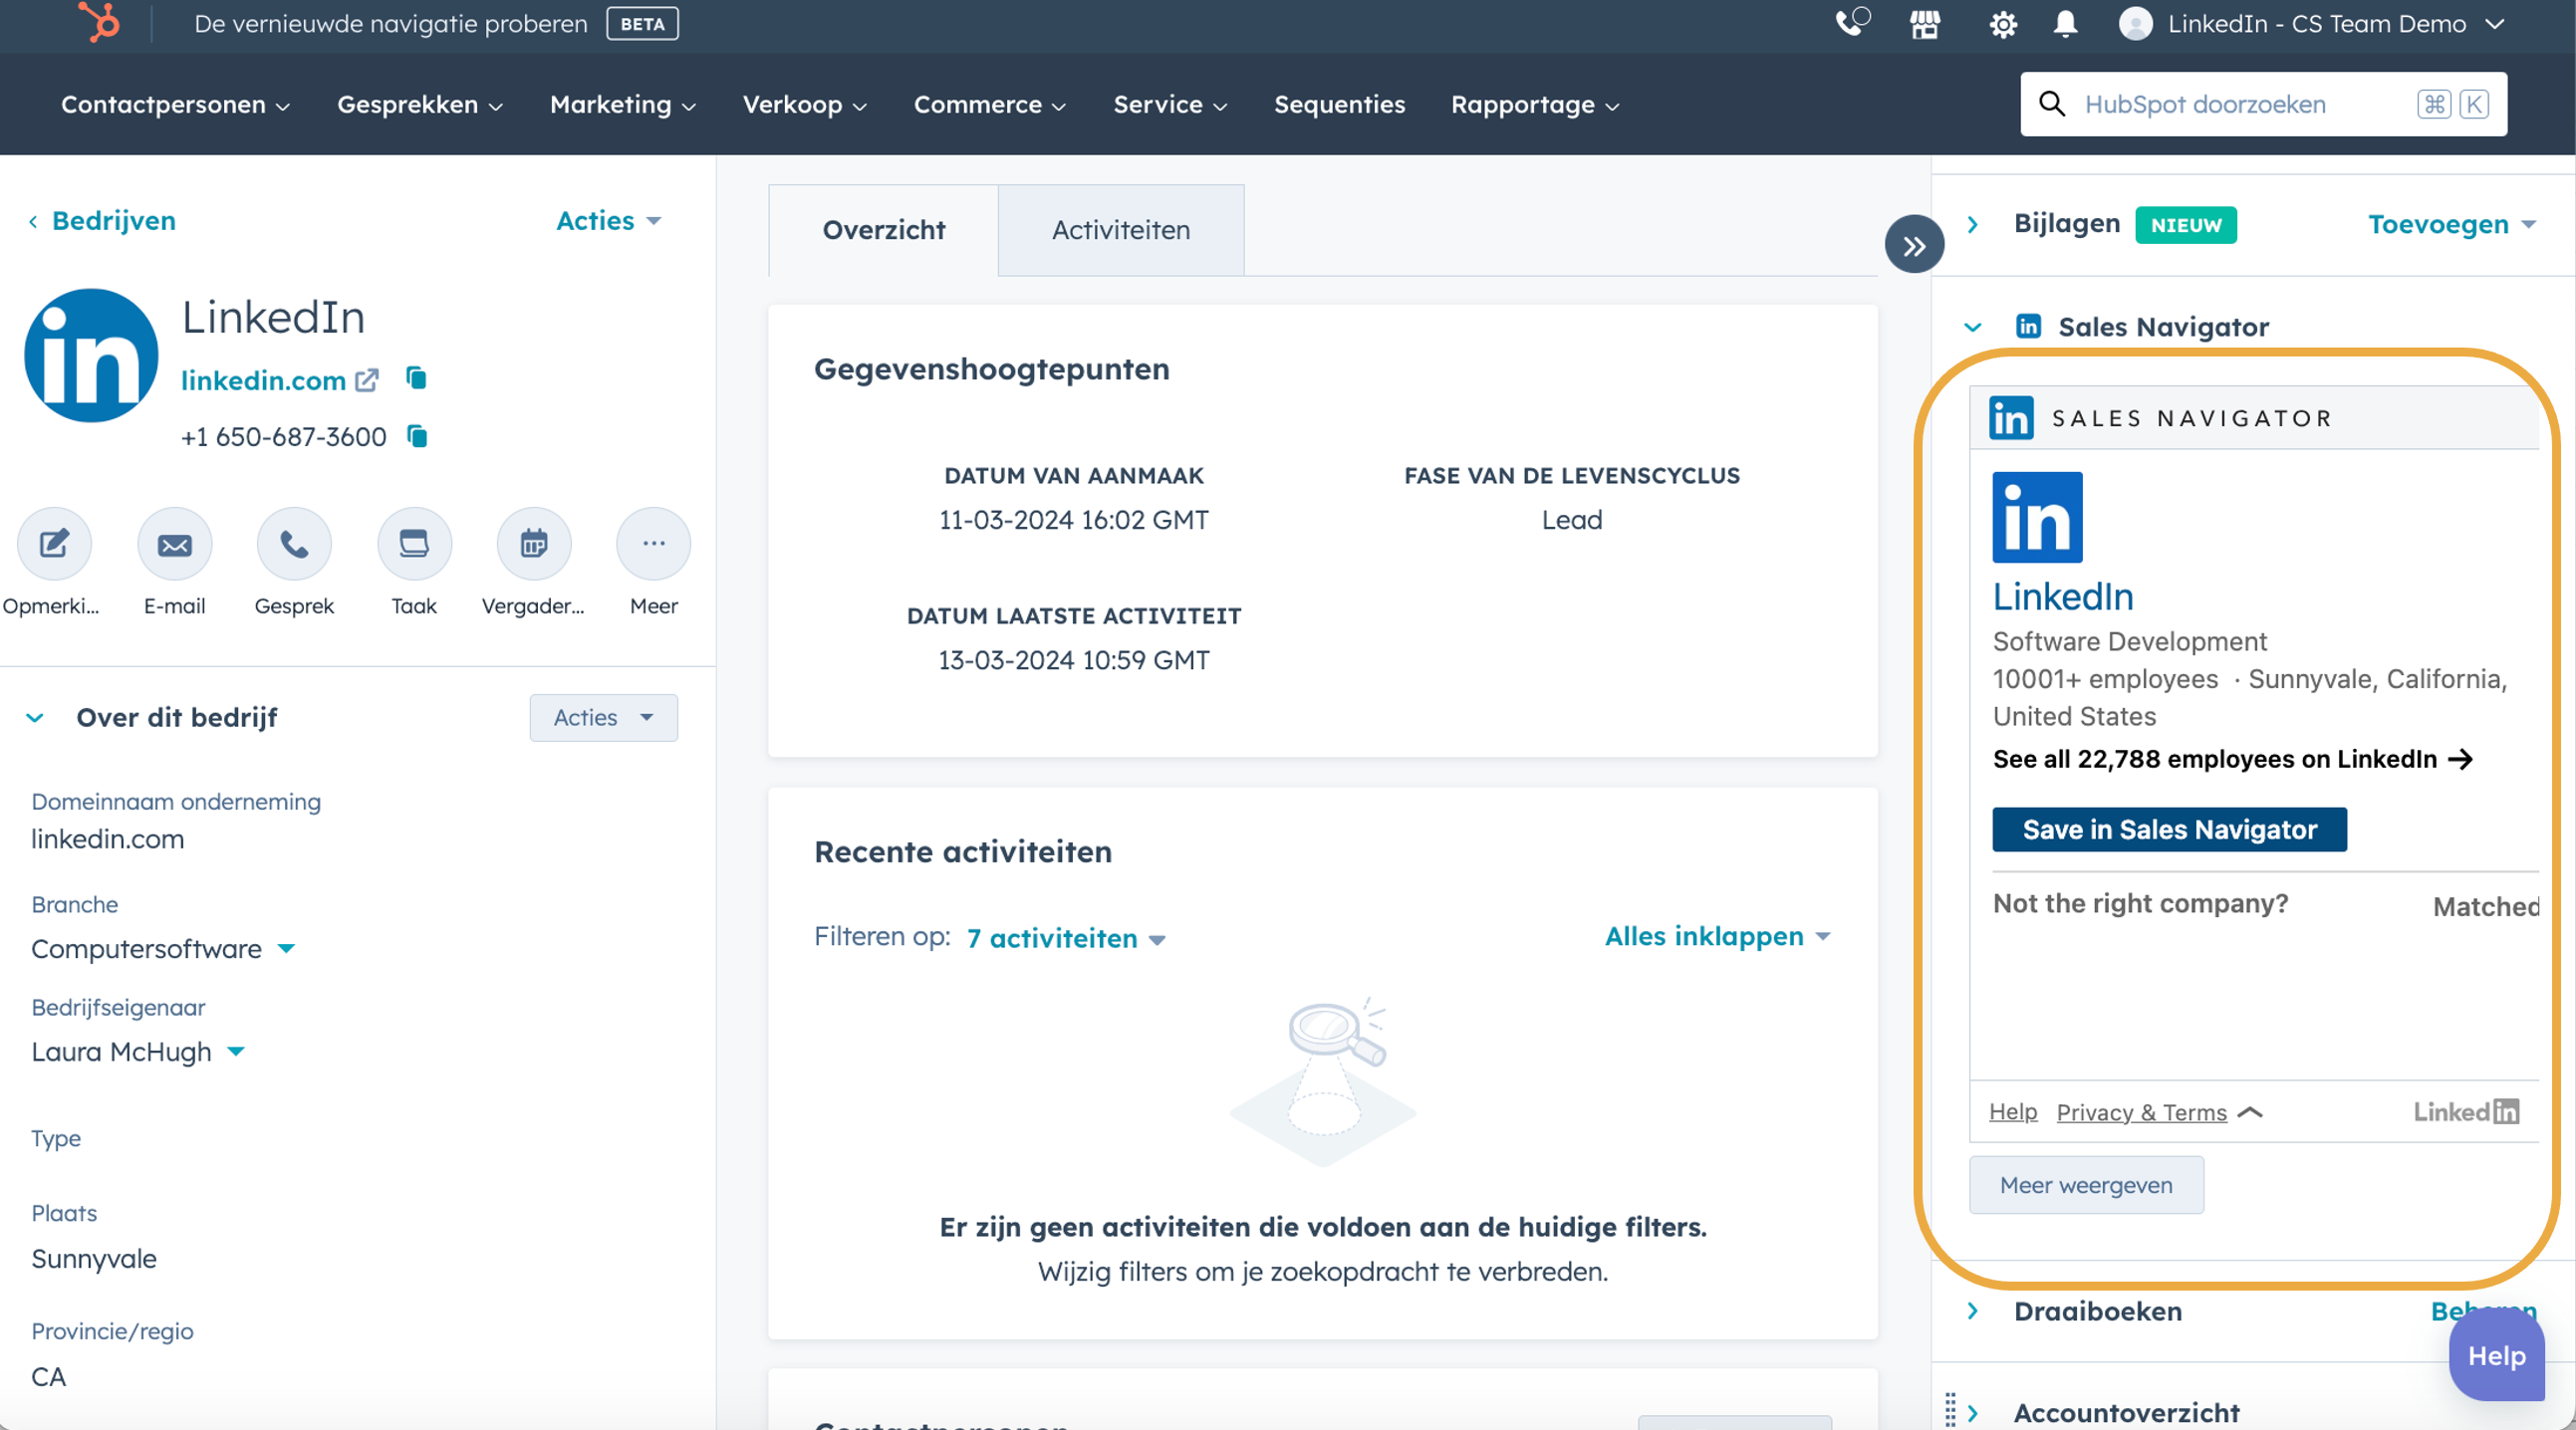This screenshot has width=2576, height=1430.
Task: Open the Commerce menu
Action: click(989, 104)
